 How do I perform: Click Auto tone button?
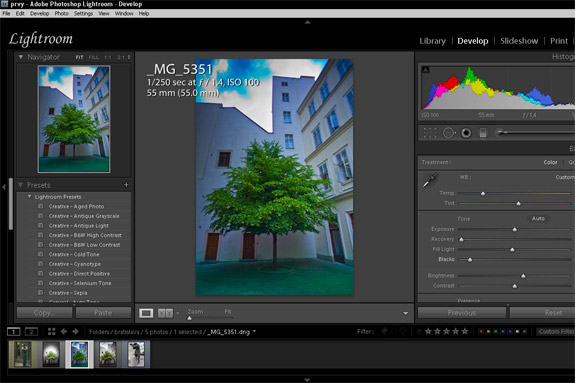tap(538, 219)
